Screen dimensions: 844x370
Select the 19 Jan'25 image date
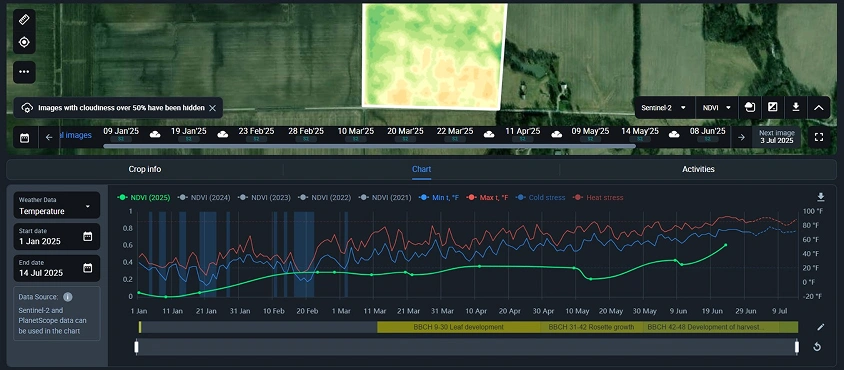(x=188, y=134)
